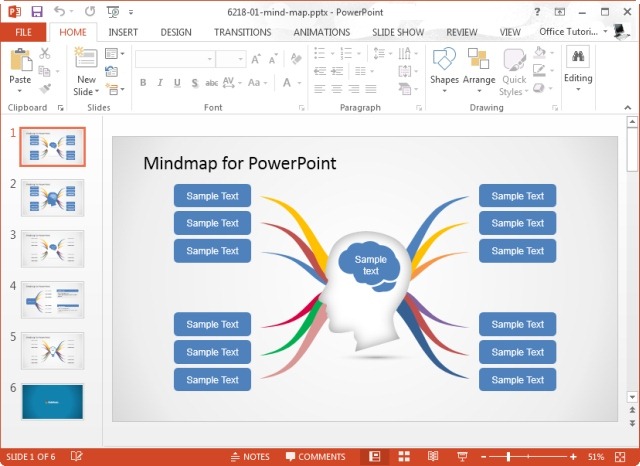Click the Paste clipboard icon
Screen dimensions: 640x466
tap(21, 60)
